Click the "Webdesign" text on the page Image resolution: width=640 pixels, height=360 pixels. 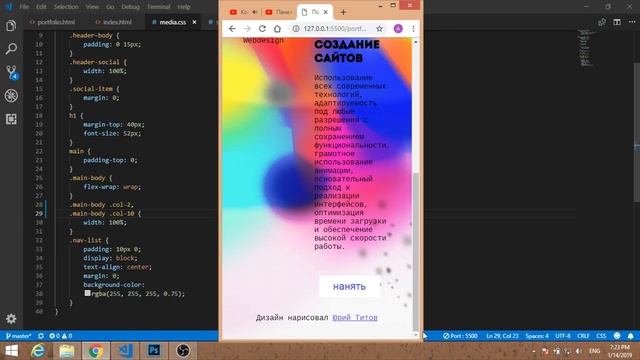(263, 40)
